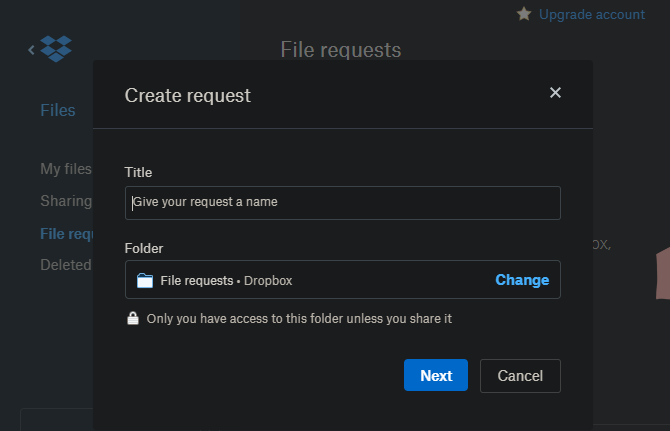This screenshot has width=670, height=431.
Task: Go to My files in sidebar
Action: (66, 169)
